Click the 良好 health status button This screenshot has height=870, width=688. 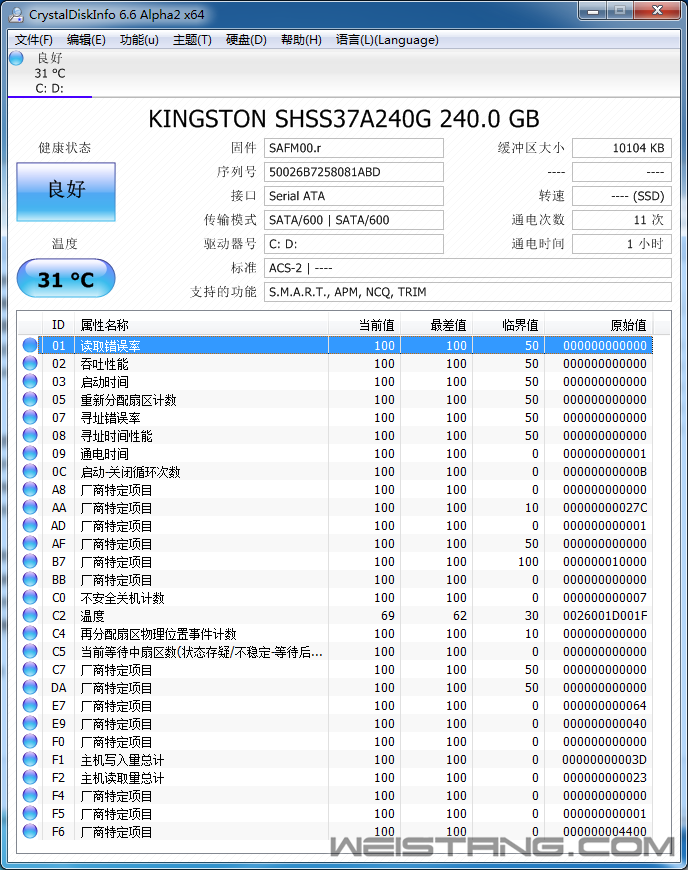[x=66, y=192]
